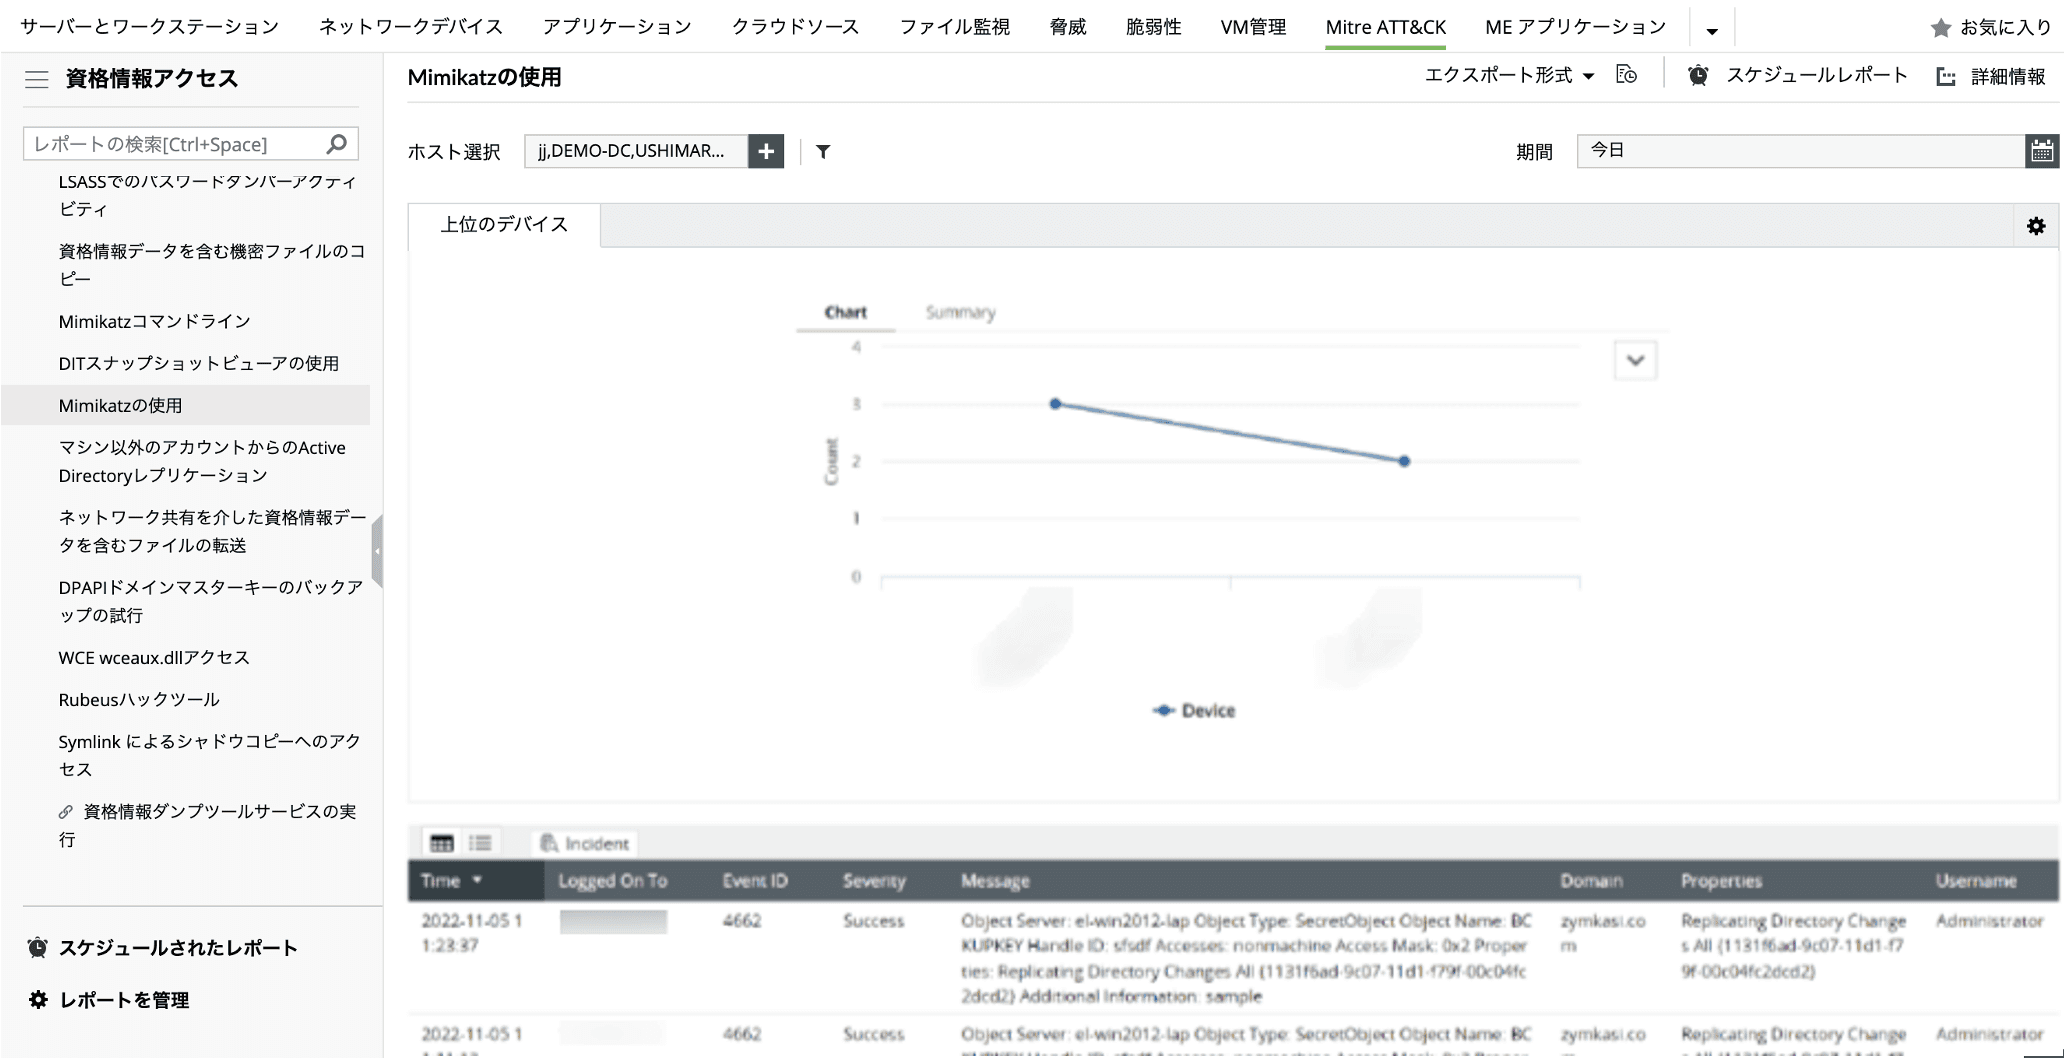Click the Incident icon button
Viewport: 2064px width, 1058px height.
pyautogui.click(x=585, y=843)
